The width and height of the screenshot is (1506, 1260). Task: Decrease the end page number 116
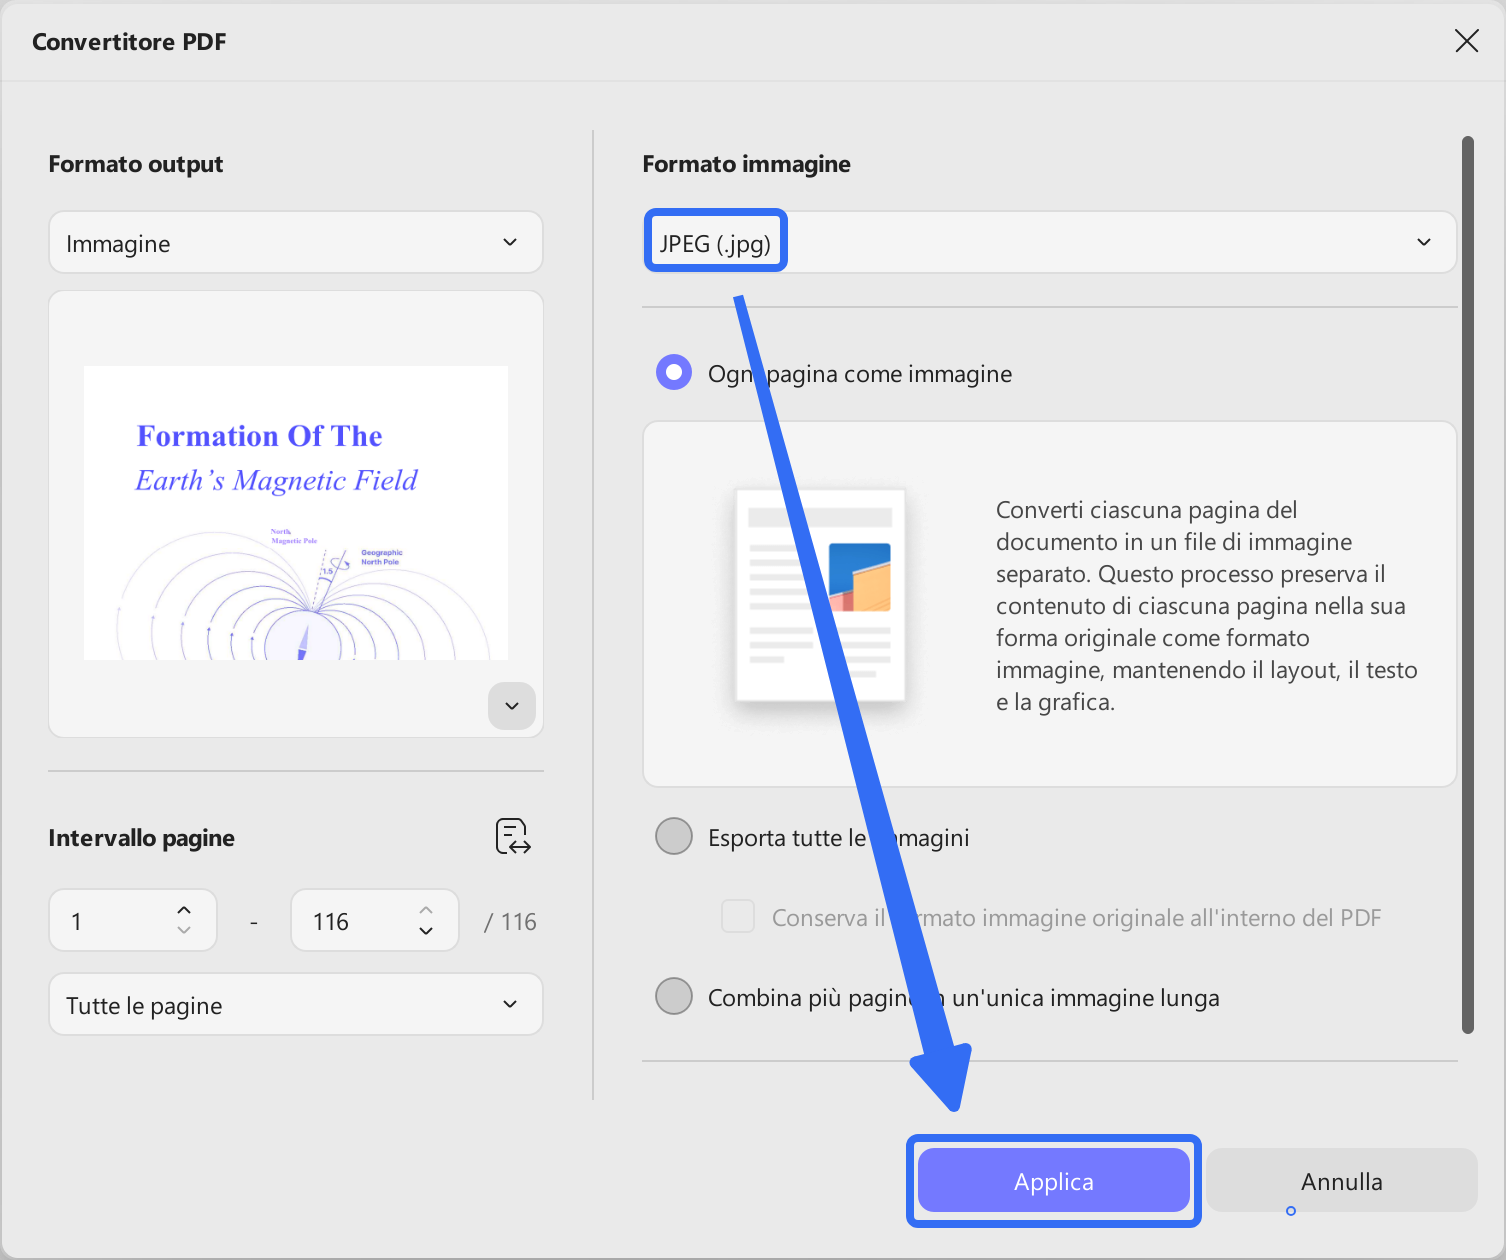coord(426,930)
